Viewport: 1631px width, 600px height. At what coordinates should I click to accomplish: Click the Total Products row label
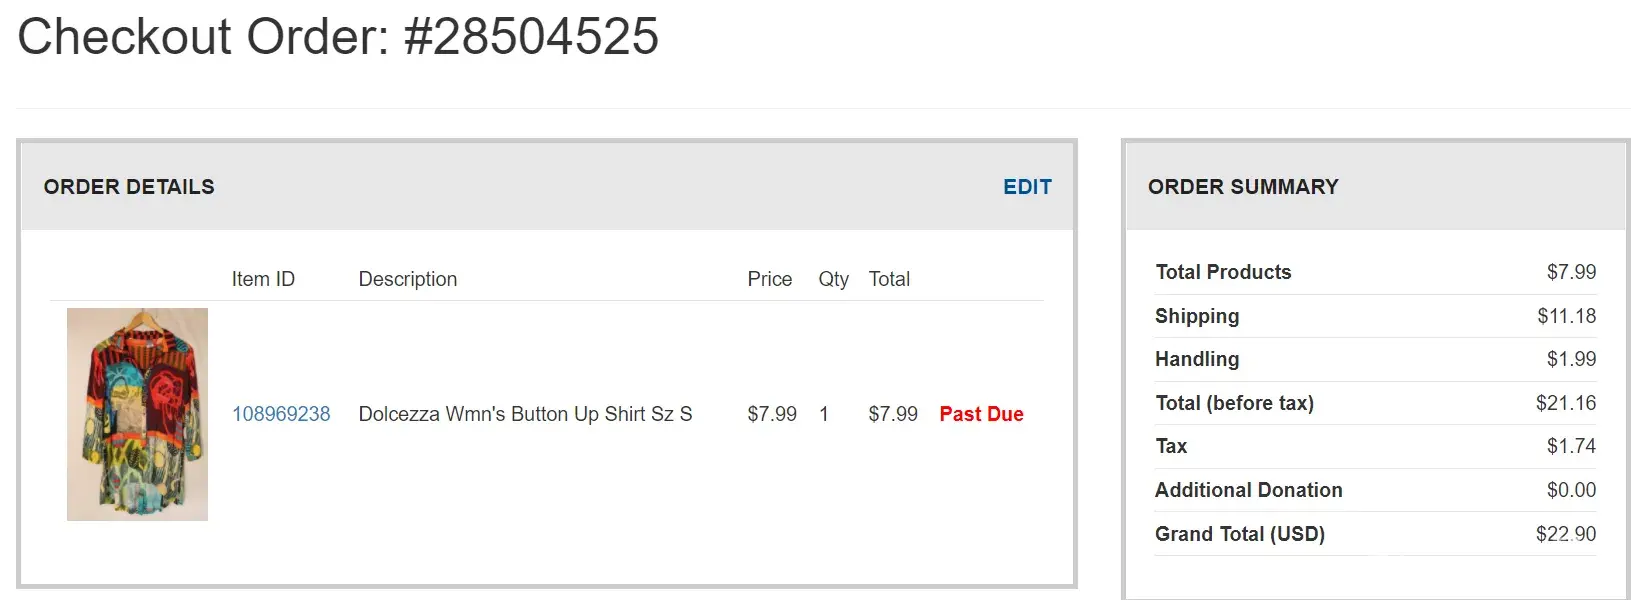[x=1223, y=272]
